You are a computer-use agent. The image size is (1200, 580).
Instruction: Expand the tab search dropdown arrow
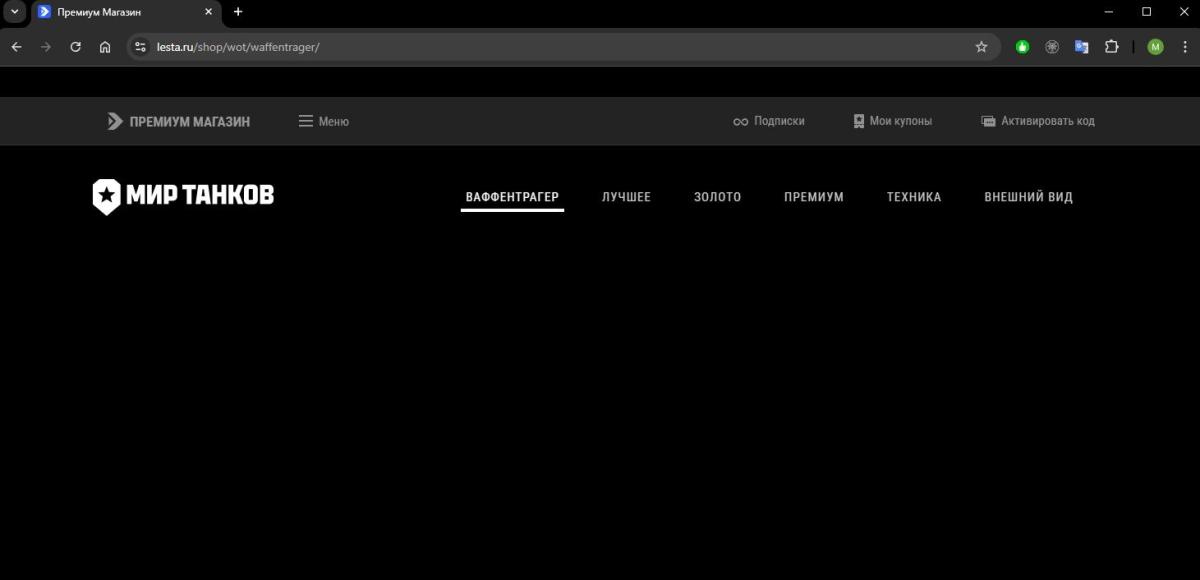pyautogui.click(x=14, y=12)
